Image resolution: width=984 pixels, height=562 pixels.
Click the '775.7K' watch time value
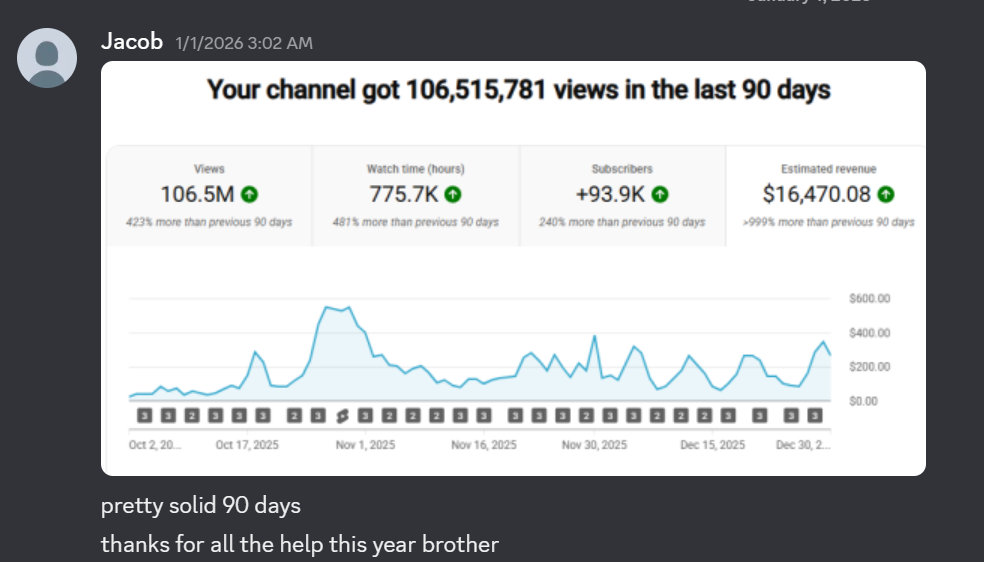point(404,194)
